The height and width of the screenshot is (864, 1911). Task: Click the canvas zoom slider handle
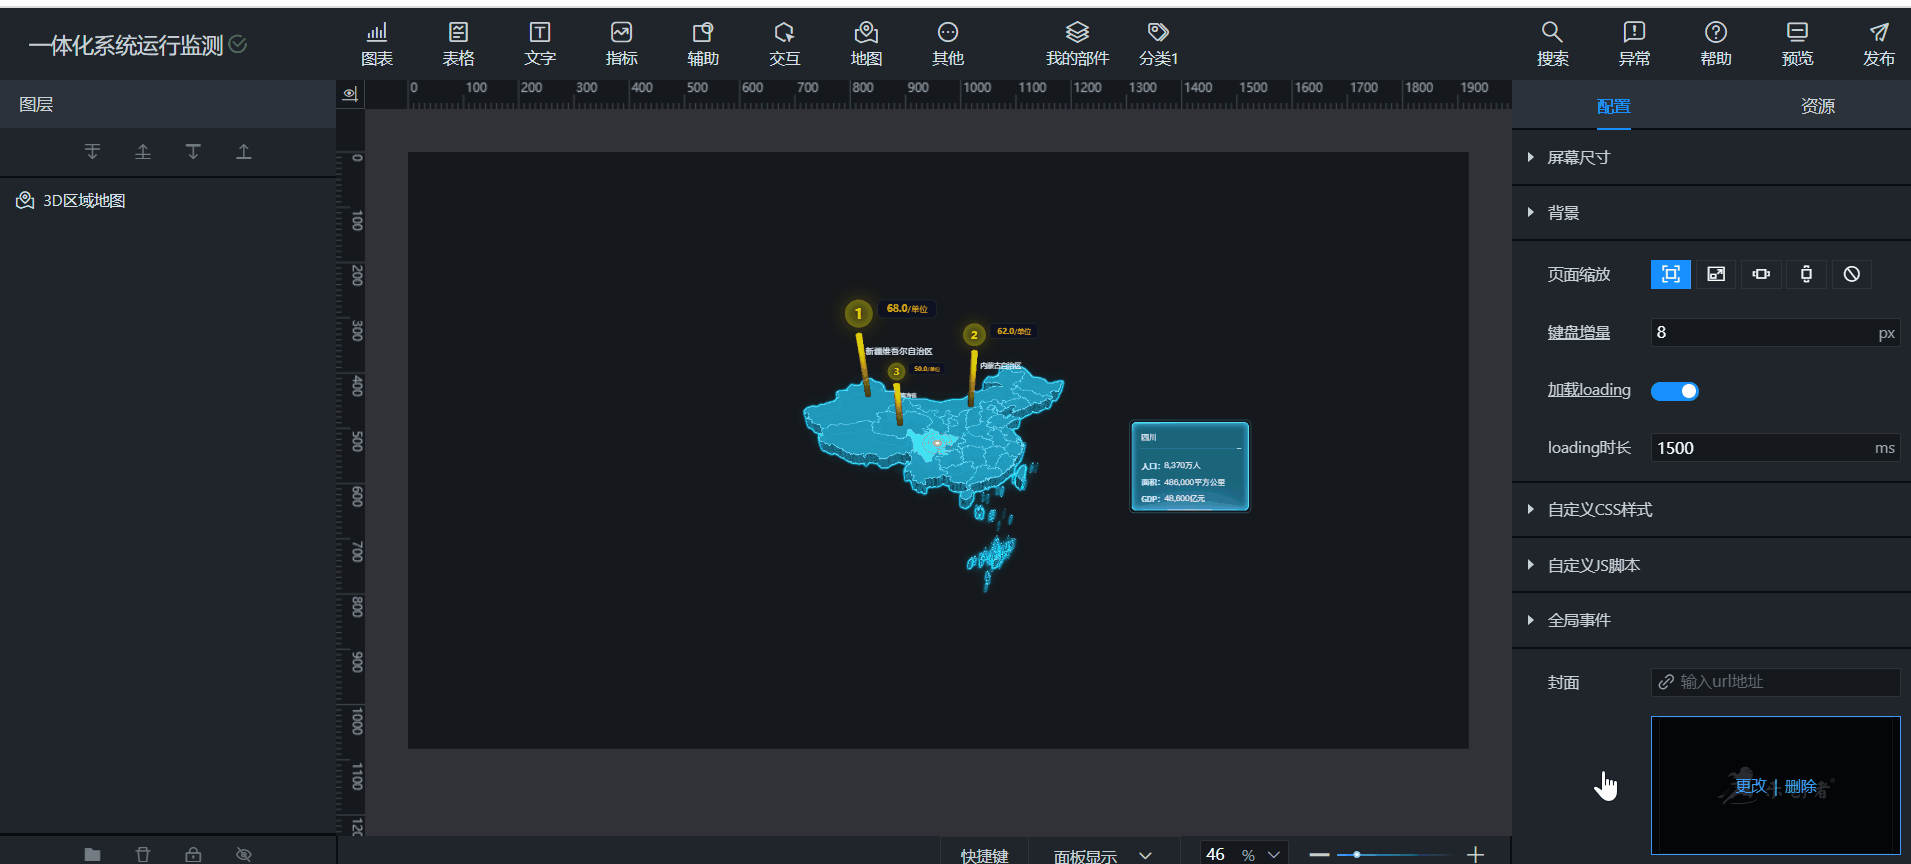tap(1356, 855)
